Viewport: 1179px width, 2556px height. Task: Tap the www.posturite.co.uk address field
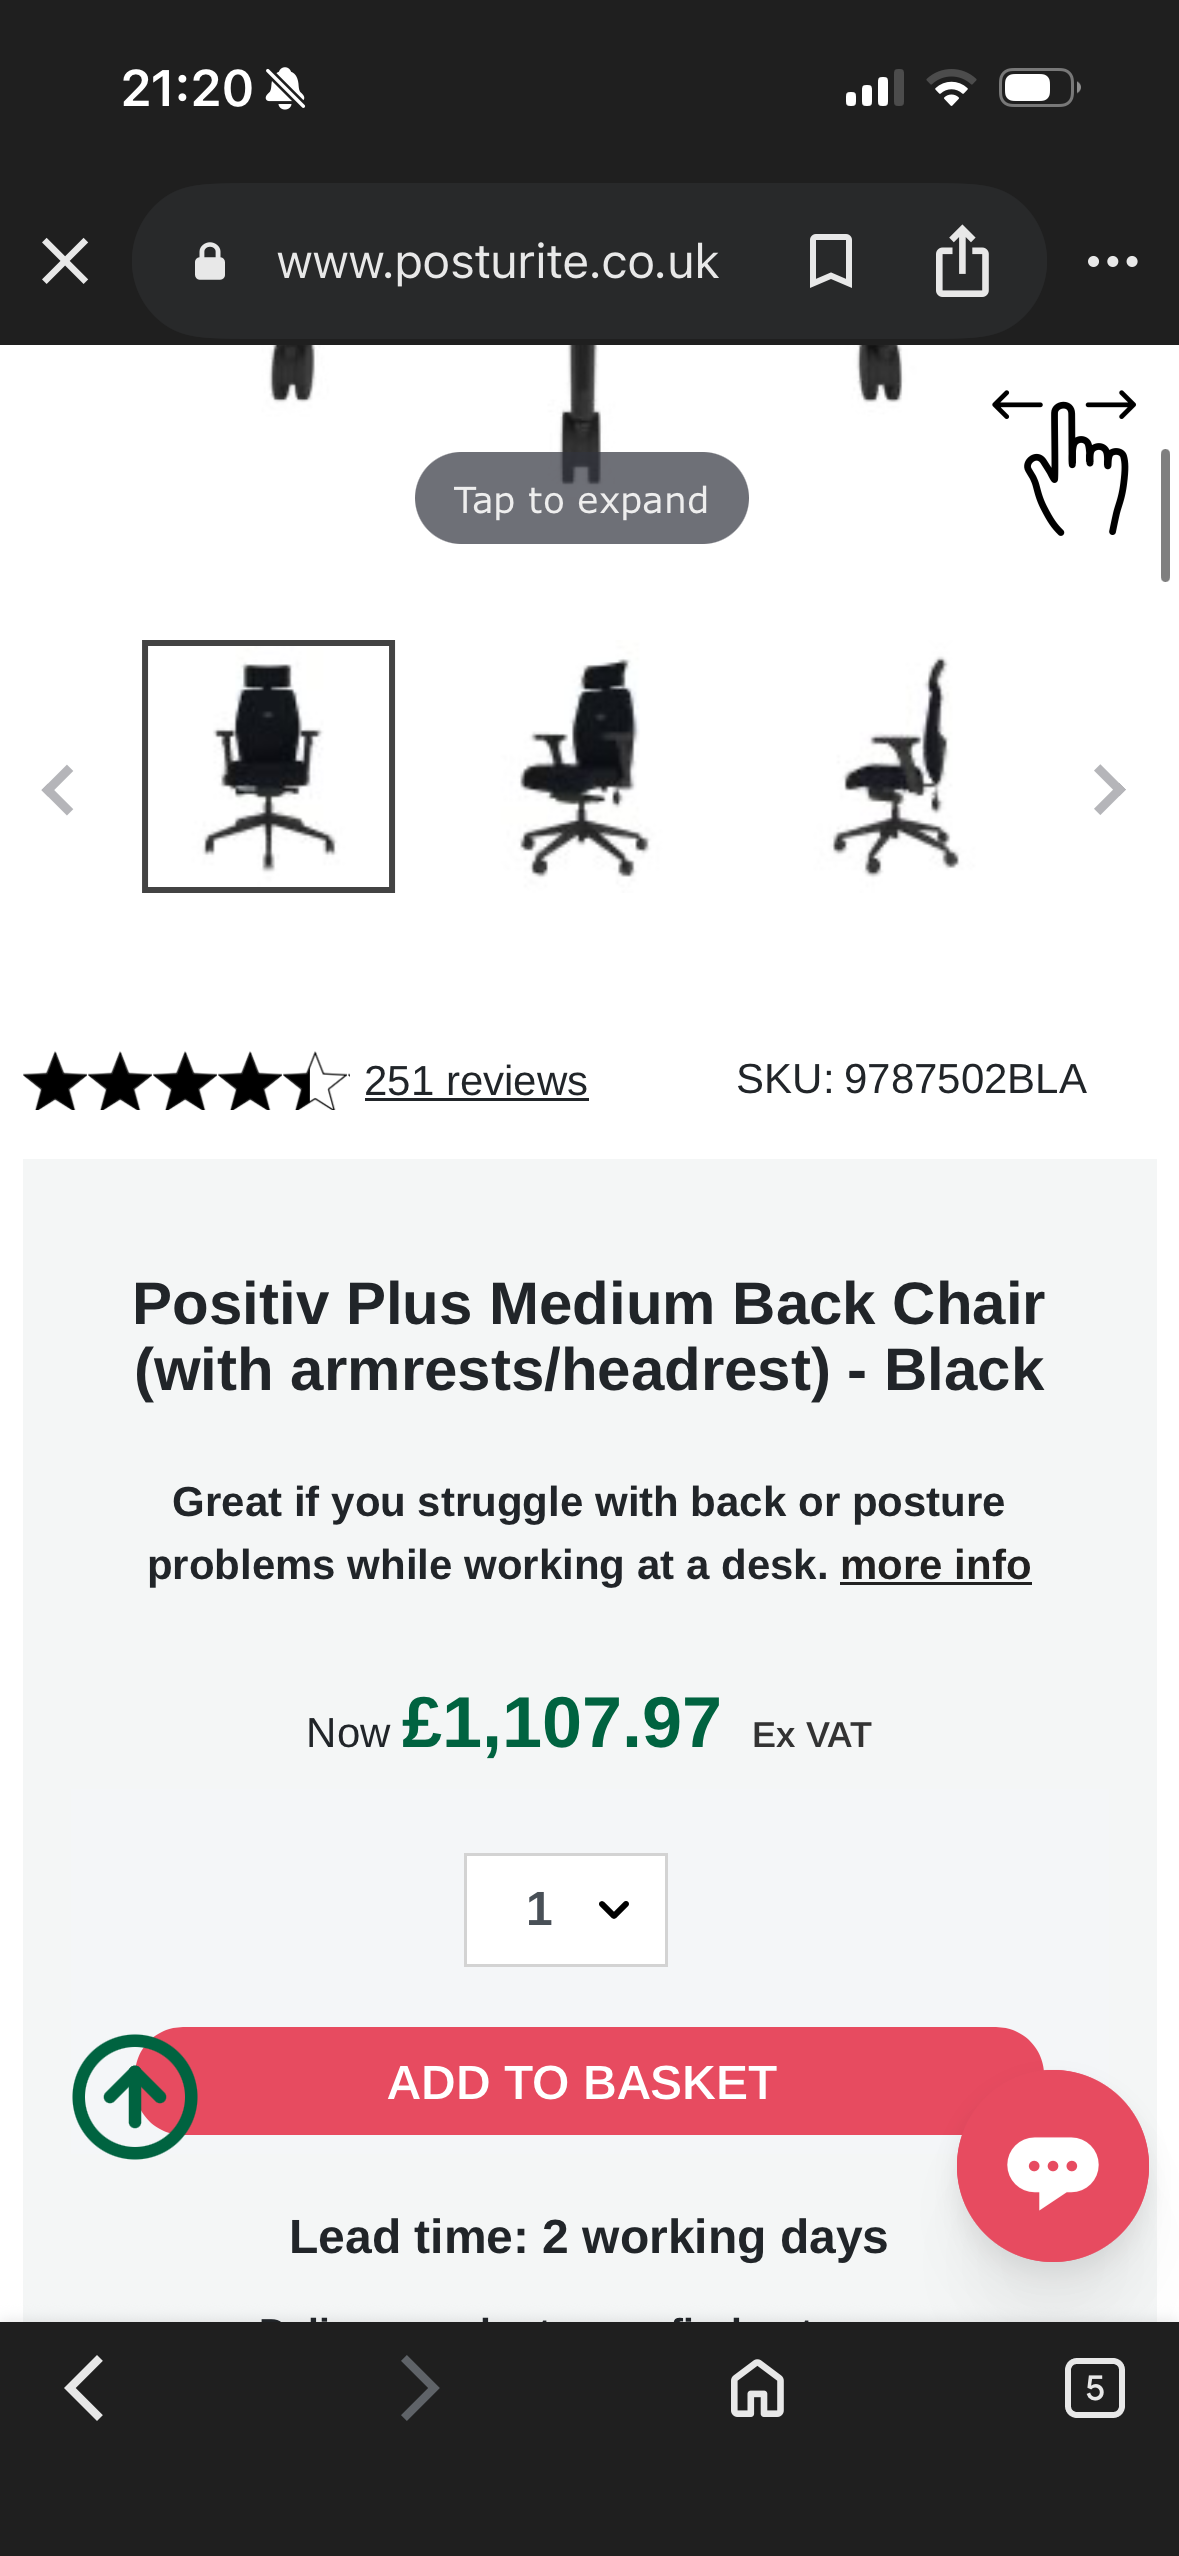click(497, 262)
